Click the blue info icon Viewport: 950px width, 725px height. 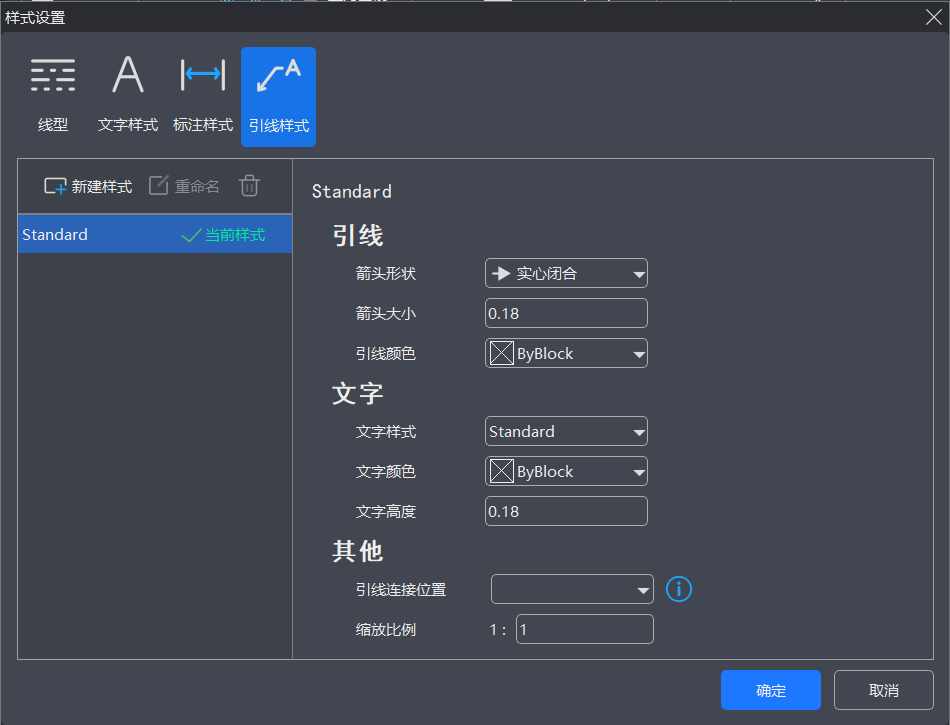679,589
